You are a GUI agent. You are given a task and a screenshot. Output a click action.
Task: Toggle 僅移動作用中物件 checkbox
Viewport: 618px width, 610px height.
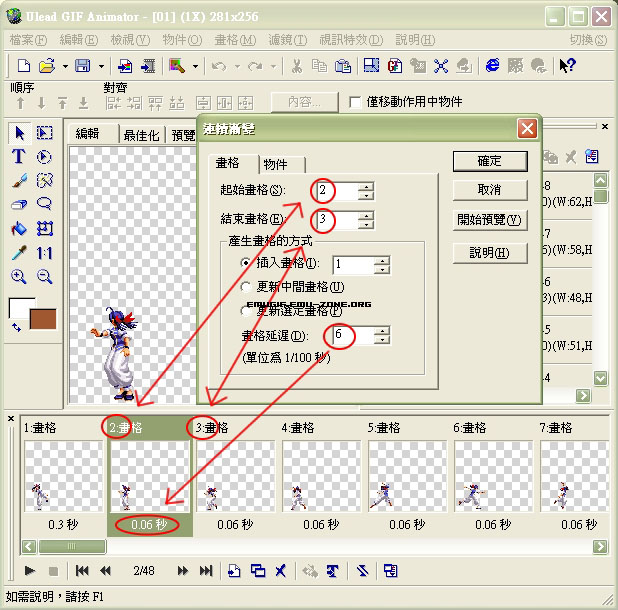click(x=355, y=102)
